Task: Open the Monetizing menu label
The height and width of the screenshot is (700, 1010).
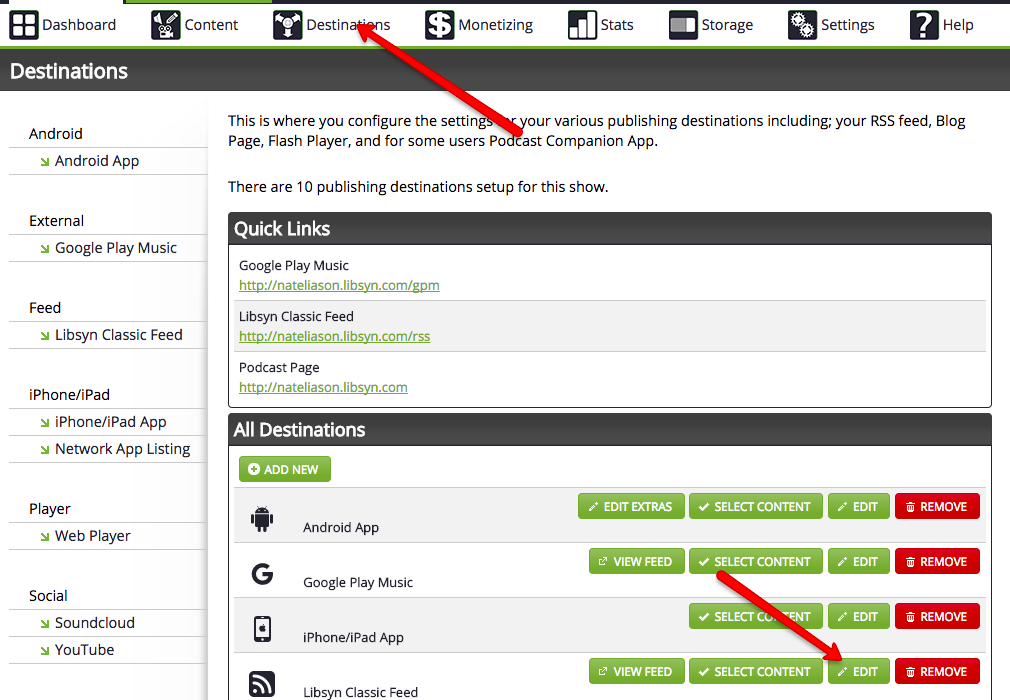Action: pyautogui.click(x=495, y=25)
